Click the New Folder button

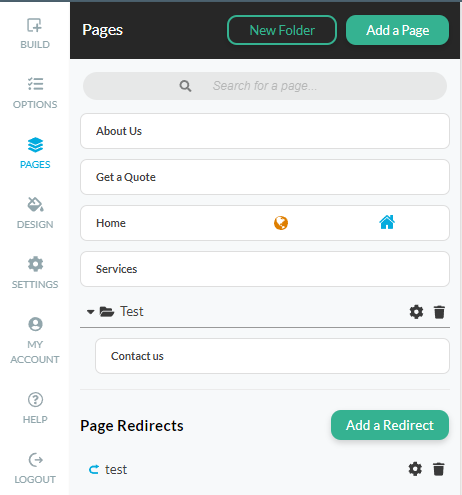tap(282, 30)
